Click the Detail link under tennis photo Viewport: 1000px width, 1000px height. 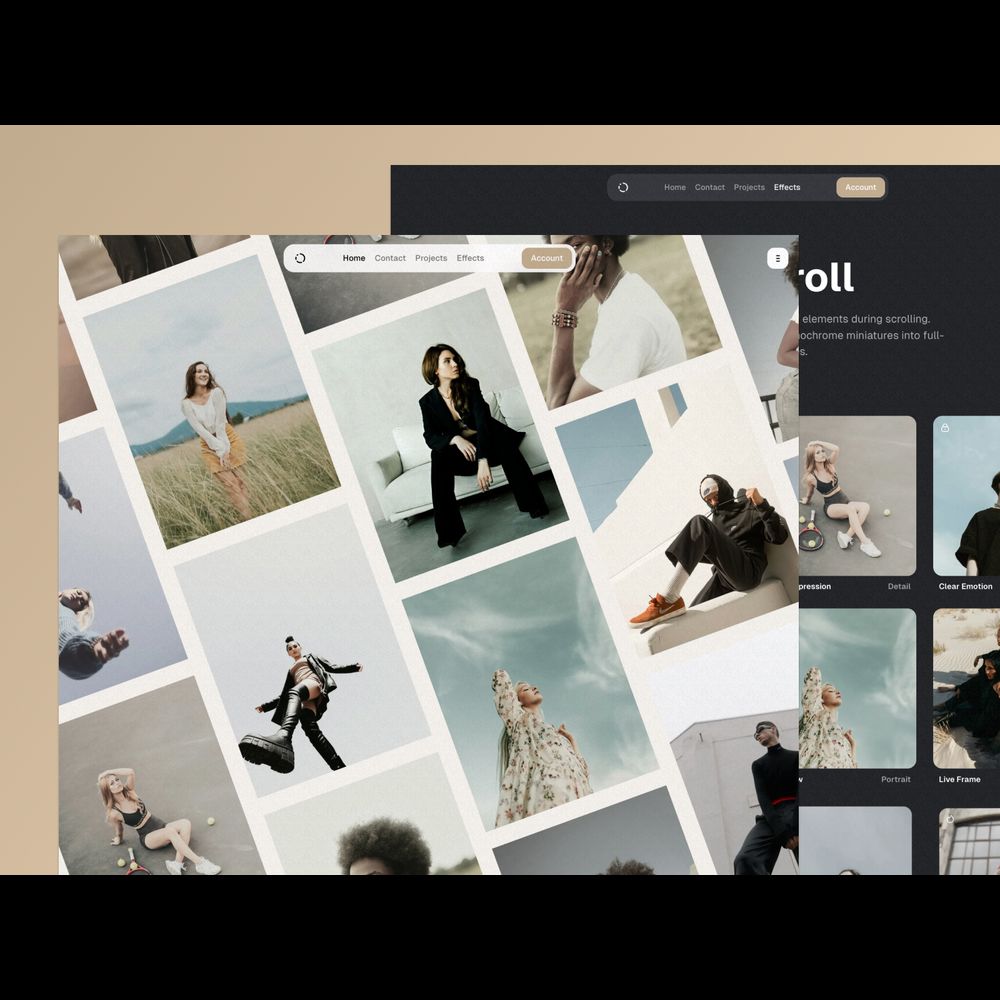(x=899, y=587)
